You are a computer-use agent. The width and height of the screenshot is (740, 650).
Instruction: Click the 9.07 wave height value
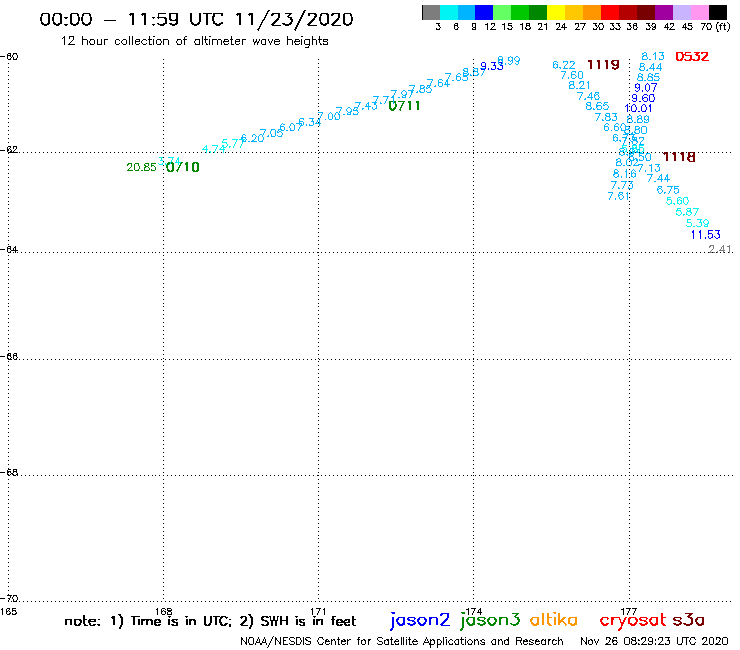(646, 88)
